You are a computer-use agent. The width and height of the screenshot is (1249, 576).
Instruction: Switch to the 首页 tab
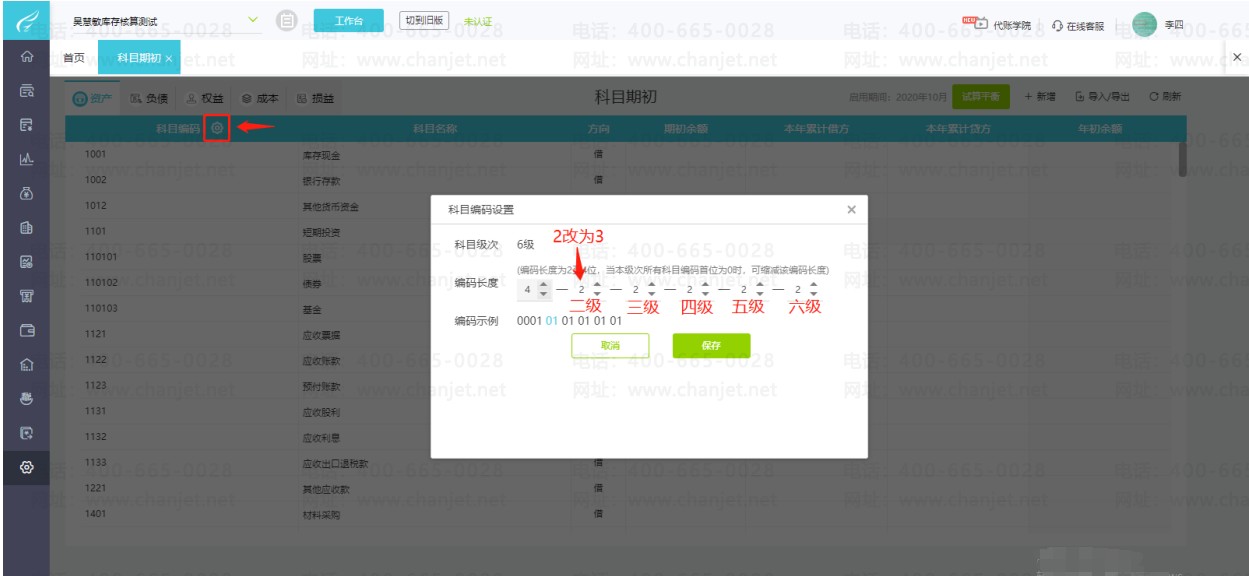point(74,58)
